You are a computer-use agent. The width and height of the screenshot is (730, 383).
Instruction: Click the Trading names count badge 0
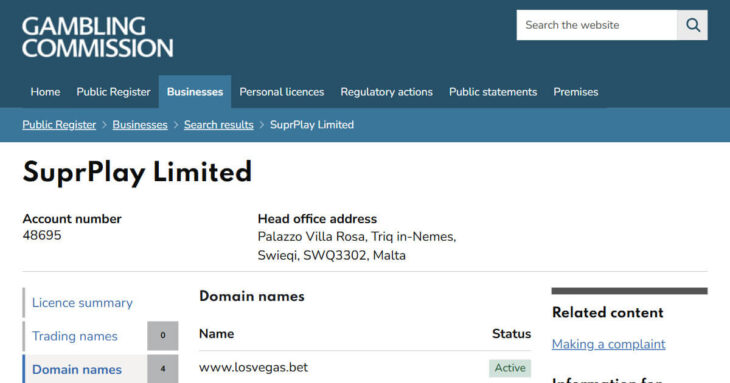(162, 336)
